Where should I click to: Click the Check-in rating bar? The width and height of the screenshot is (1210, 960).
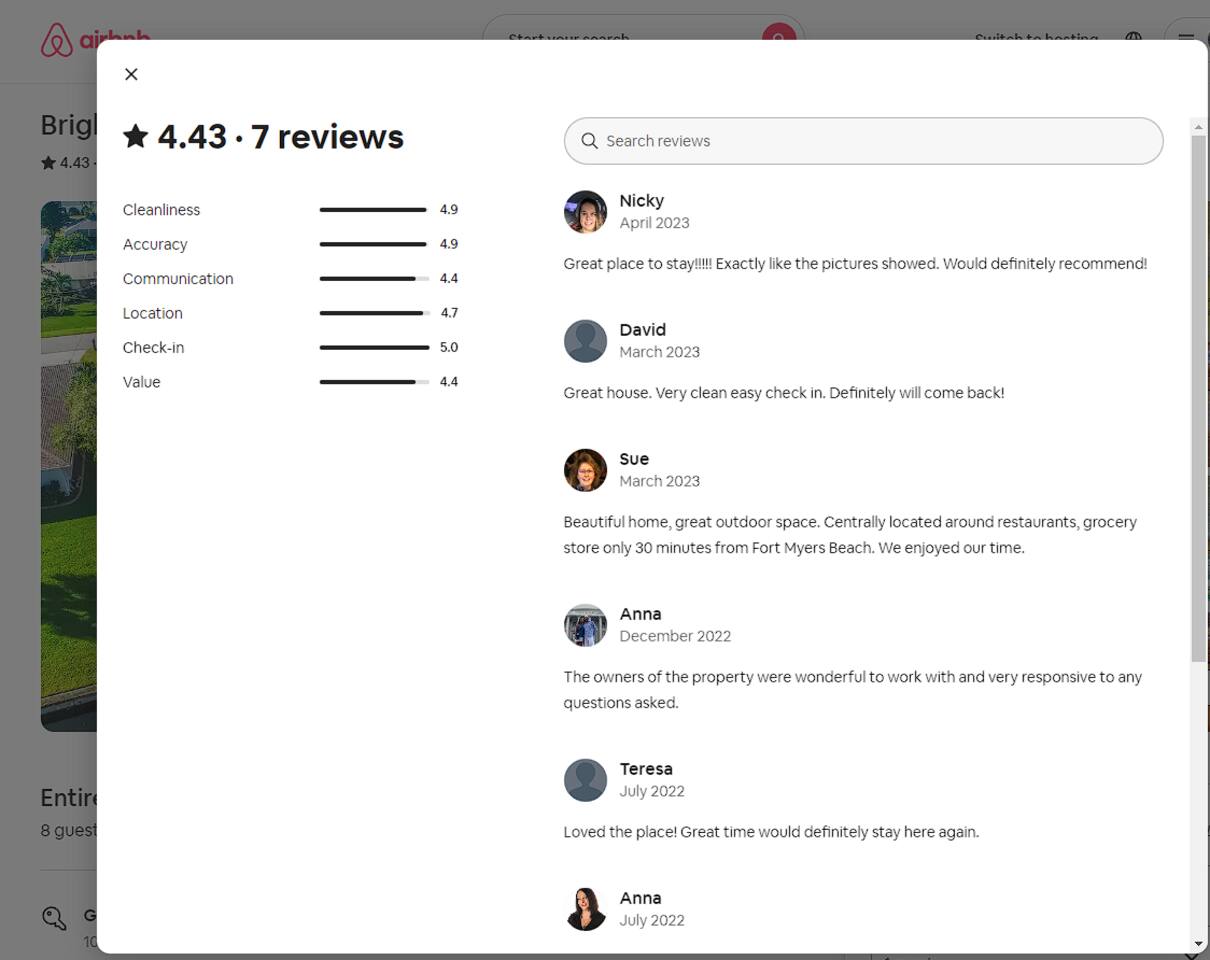(x=374, y=348)
